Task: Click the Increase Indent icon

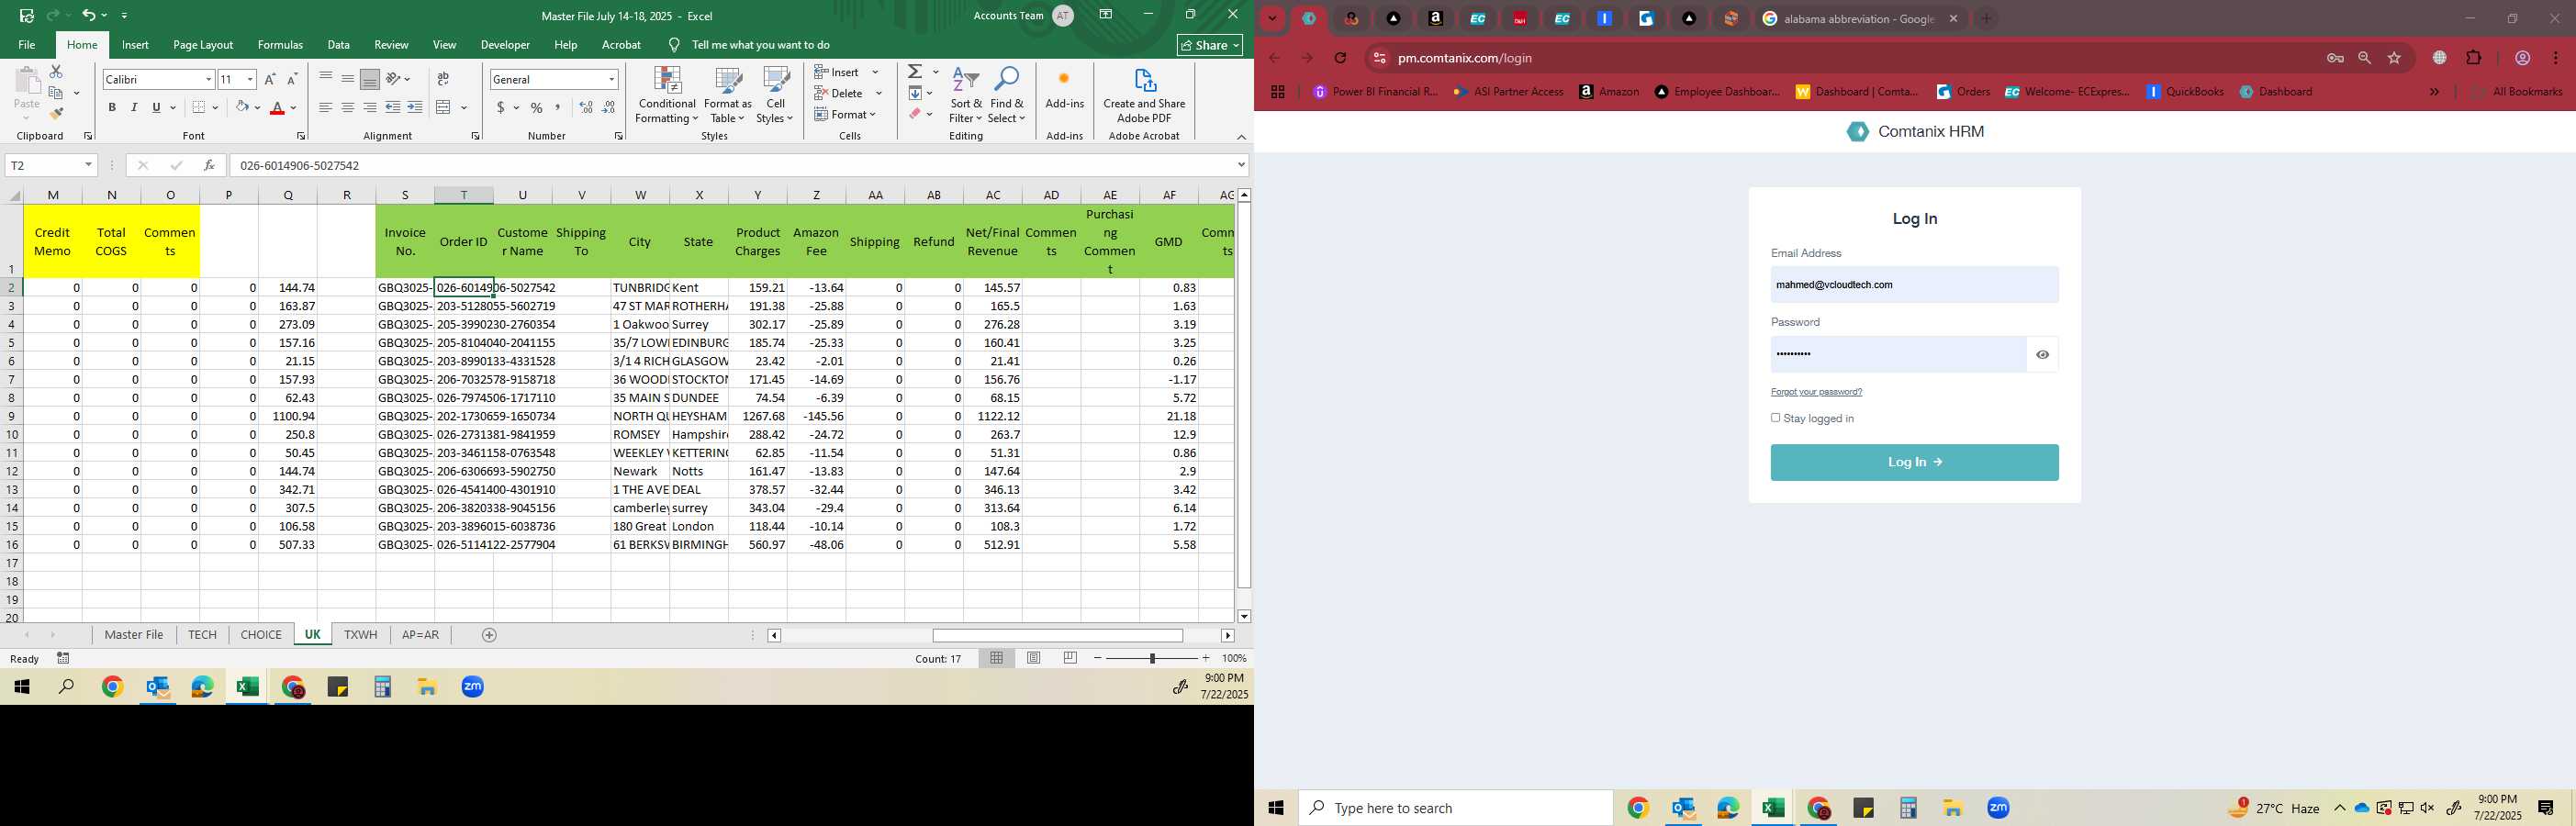Action: point(415,108)
